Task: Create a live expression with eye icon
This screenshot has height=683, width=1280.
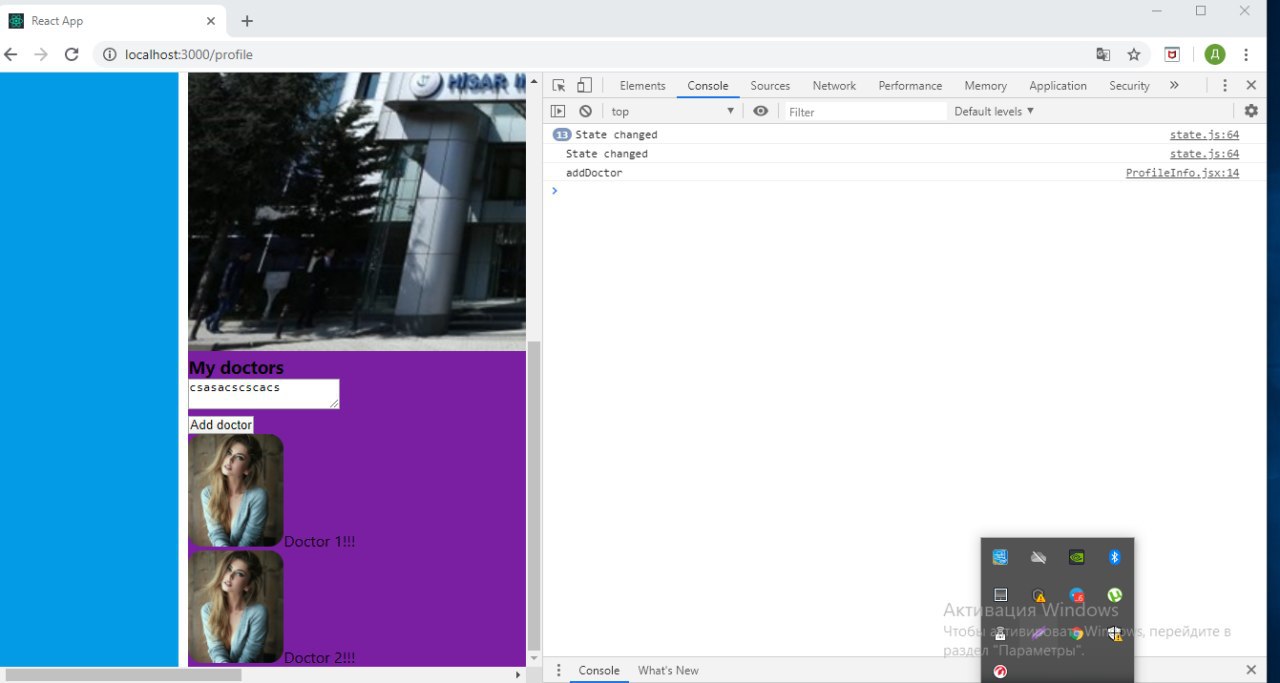Action: [x=761, y=112]
